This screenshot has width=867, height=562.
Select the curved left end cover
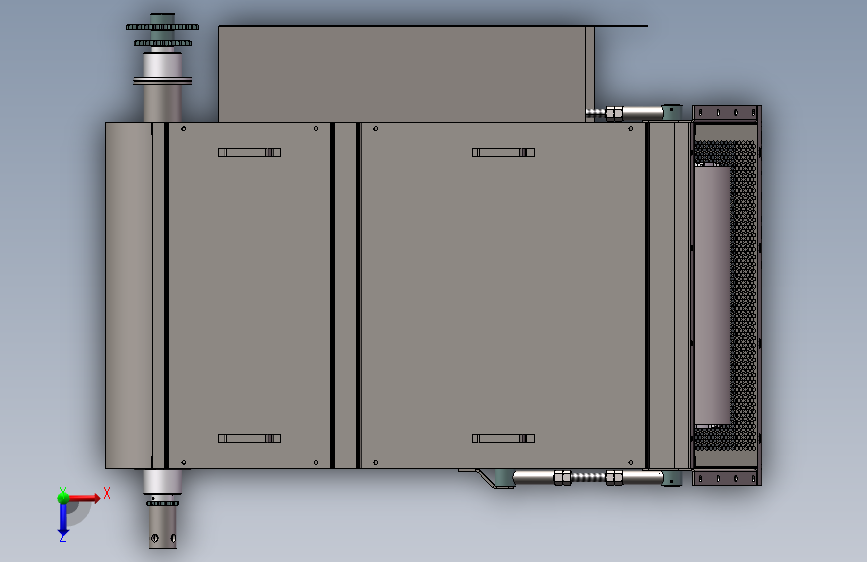click(128, 295)
